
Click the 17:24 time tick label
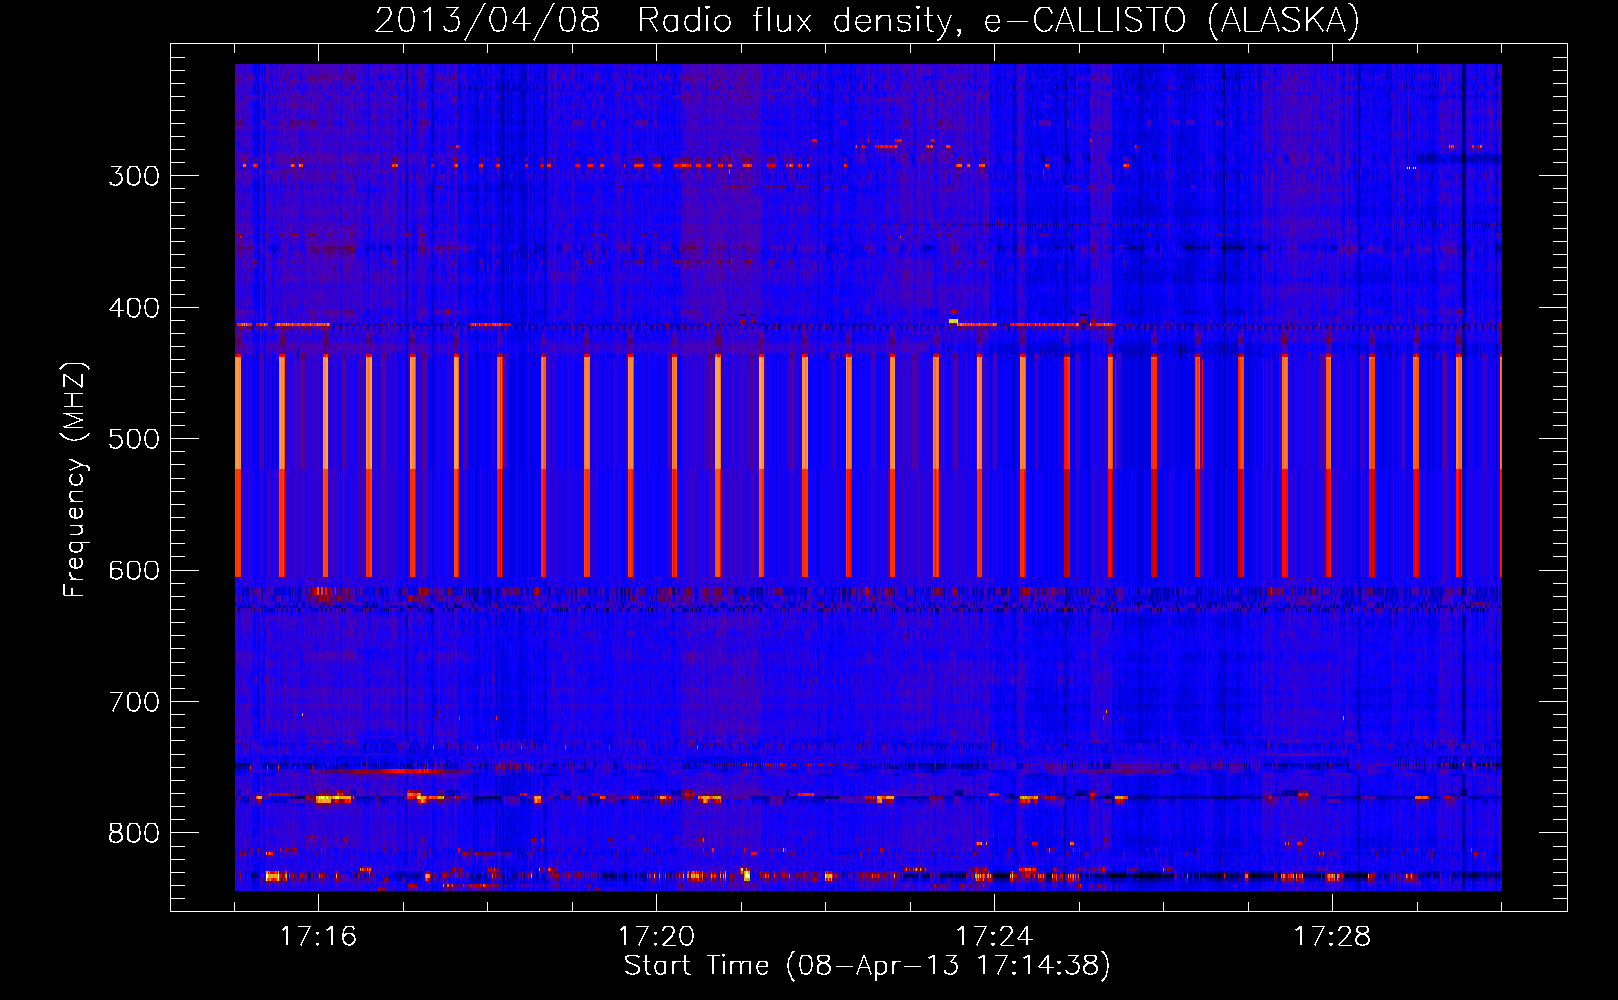994,936
